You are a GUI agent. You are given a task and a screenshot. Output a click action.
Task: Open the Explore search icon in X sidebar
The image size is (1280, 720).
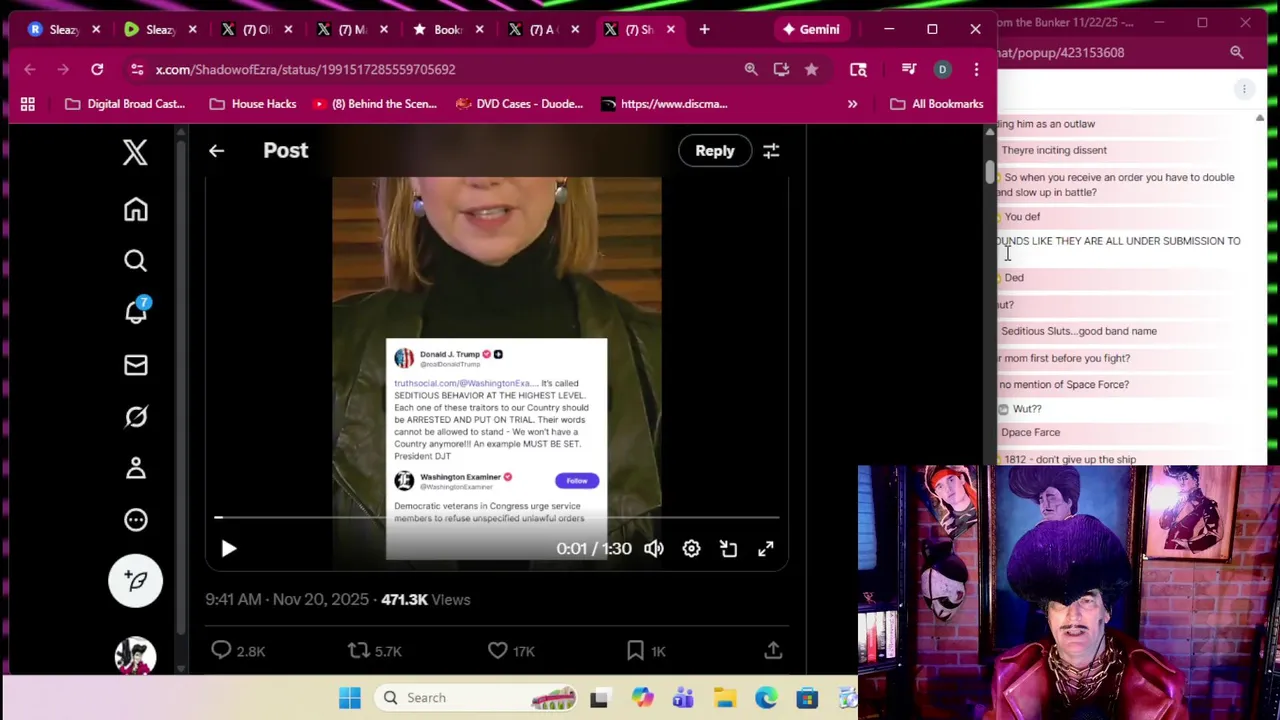click(x=135, y=261)
